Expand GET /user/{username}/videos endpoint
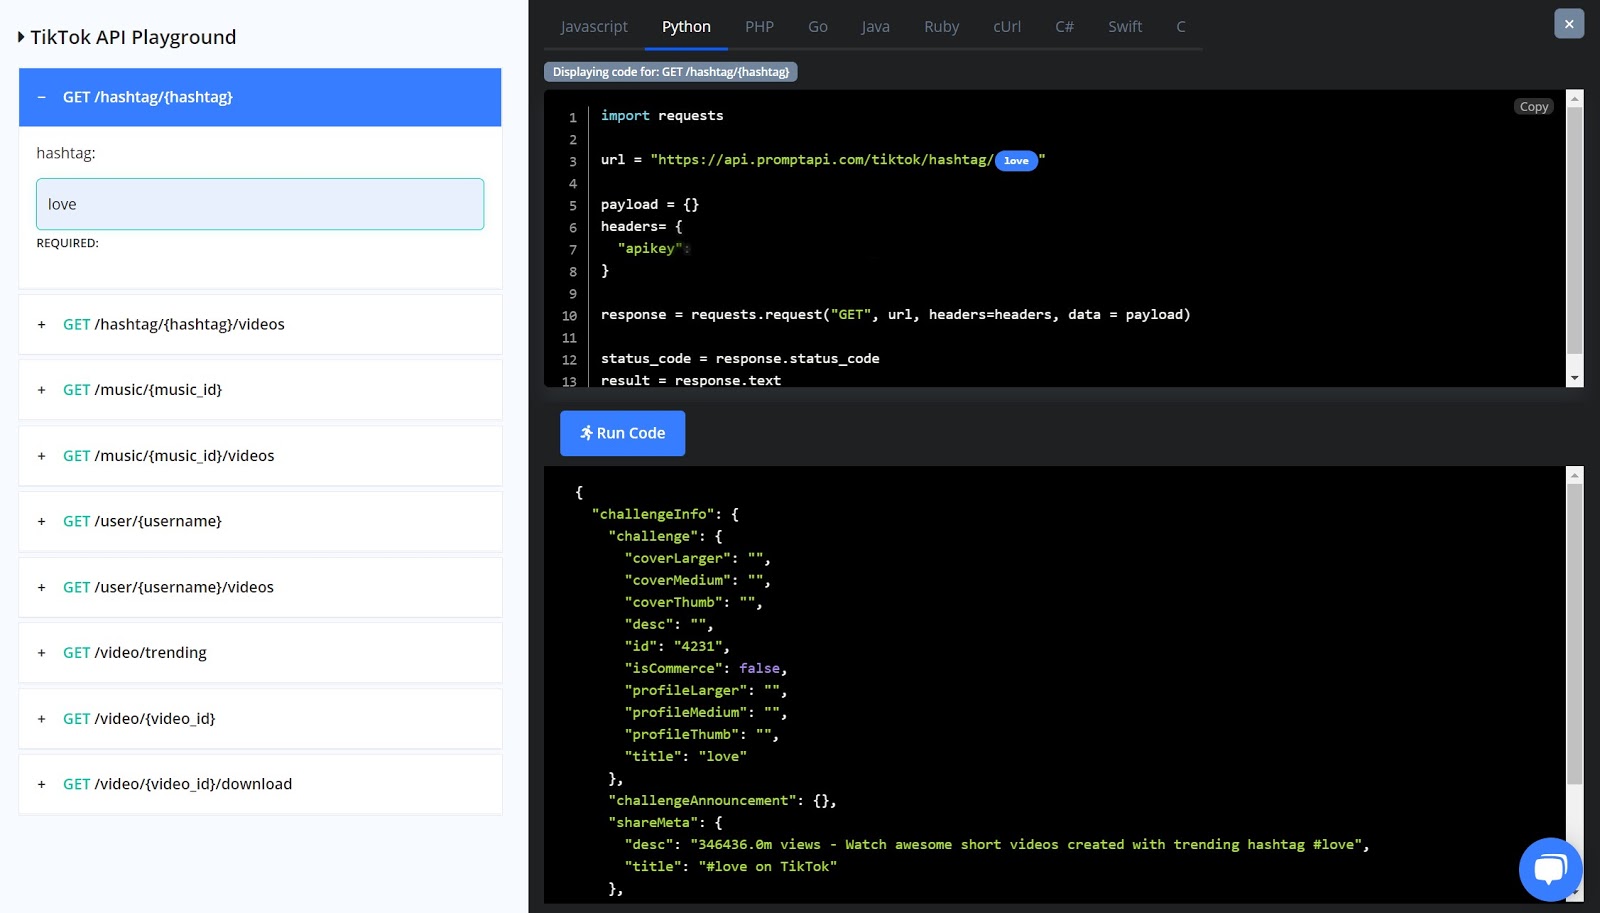The image size is (1600, 913). coord(260,587)
